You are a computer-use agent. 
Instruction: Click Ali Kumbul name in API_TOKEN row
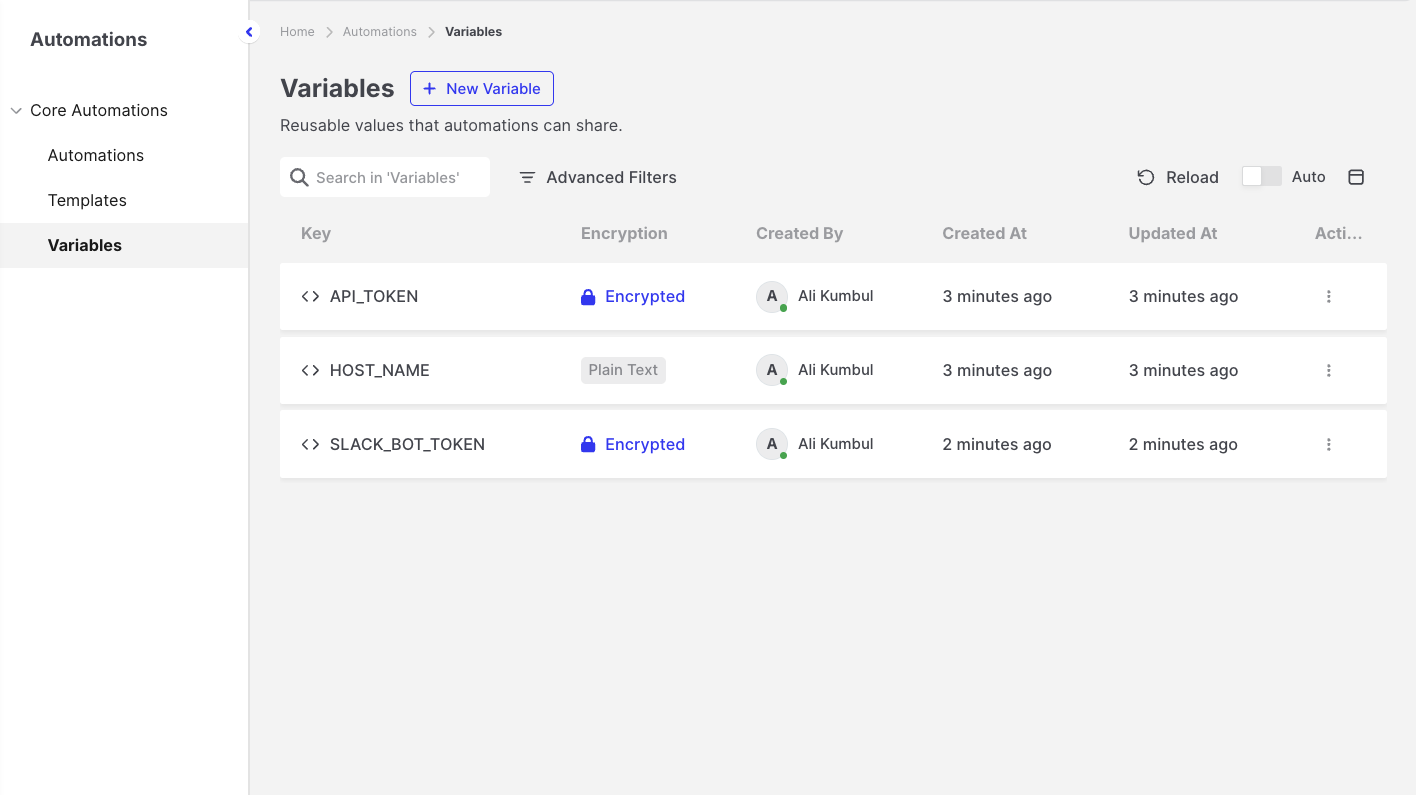tap(836, 296)
